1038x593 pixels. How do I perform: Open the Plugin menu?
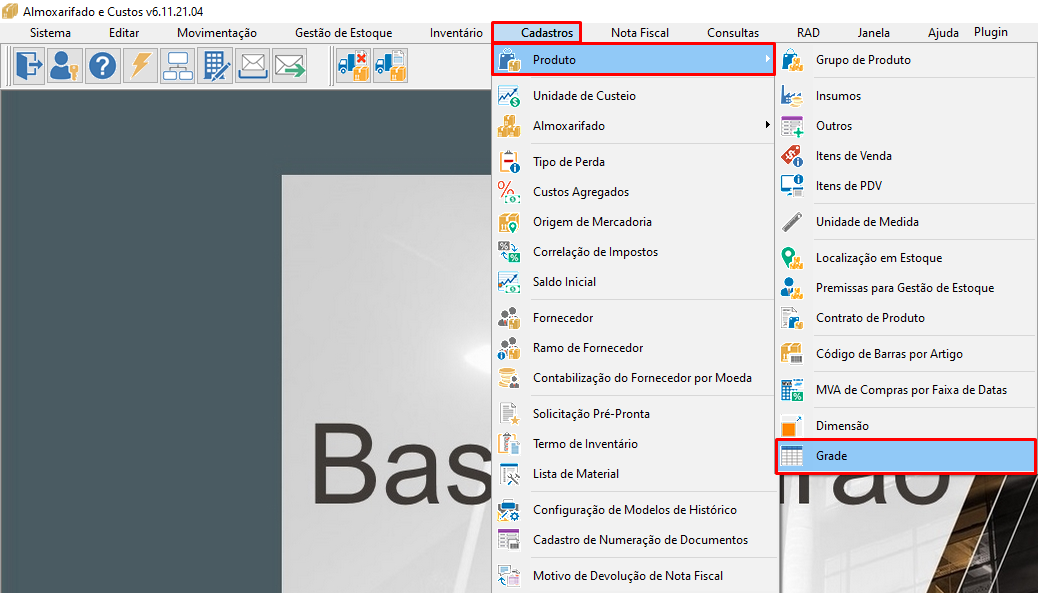pos(991,32)
